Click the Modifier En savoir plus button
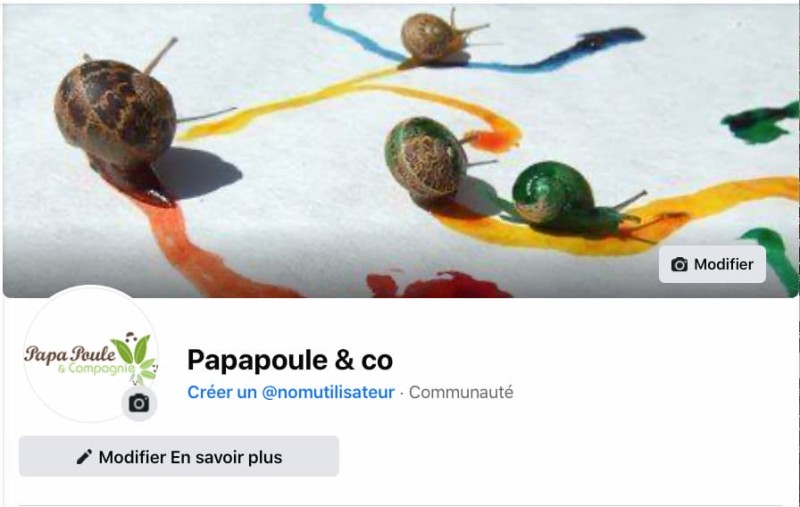Viewport: 800px width, 507px height. click(x=179, y=457)
